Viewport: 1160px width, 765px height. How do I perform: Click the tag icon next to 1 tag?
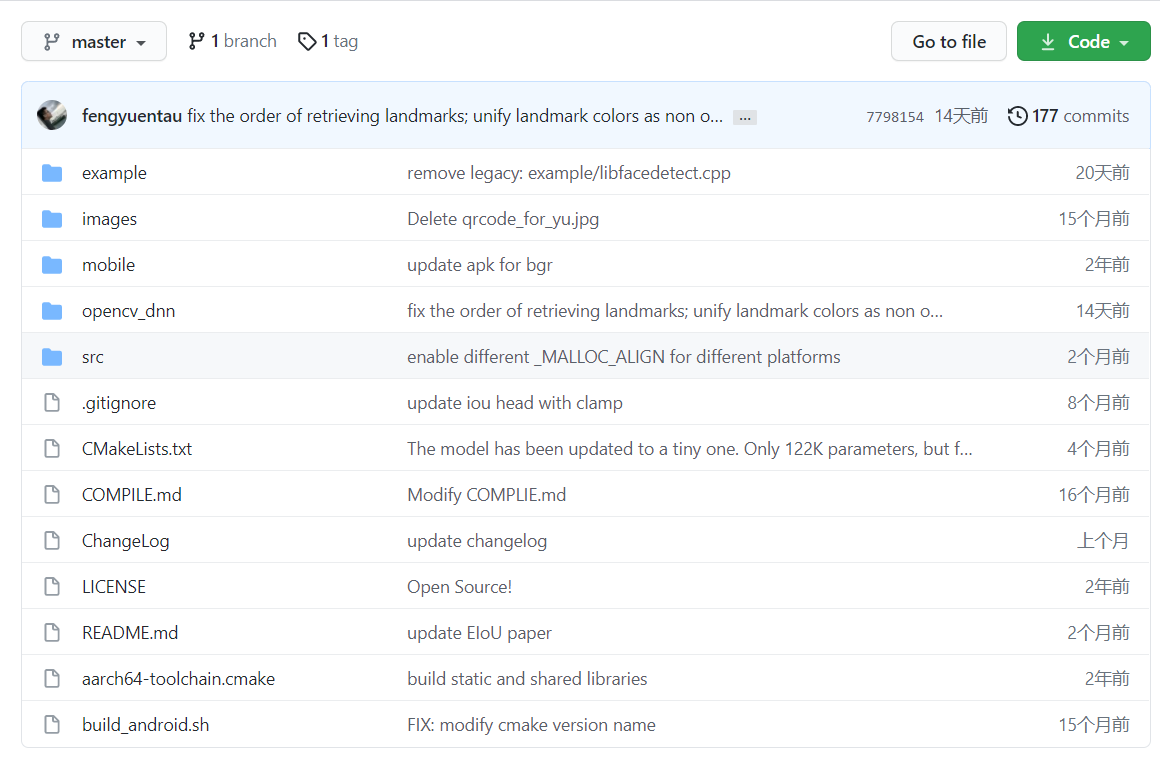point(307,41)
